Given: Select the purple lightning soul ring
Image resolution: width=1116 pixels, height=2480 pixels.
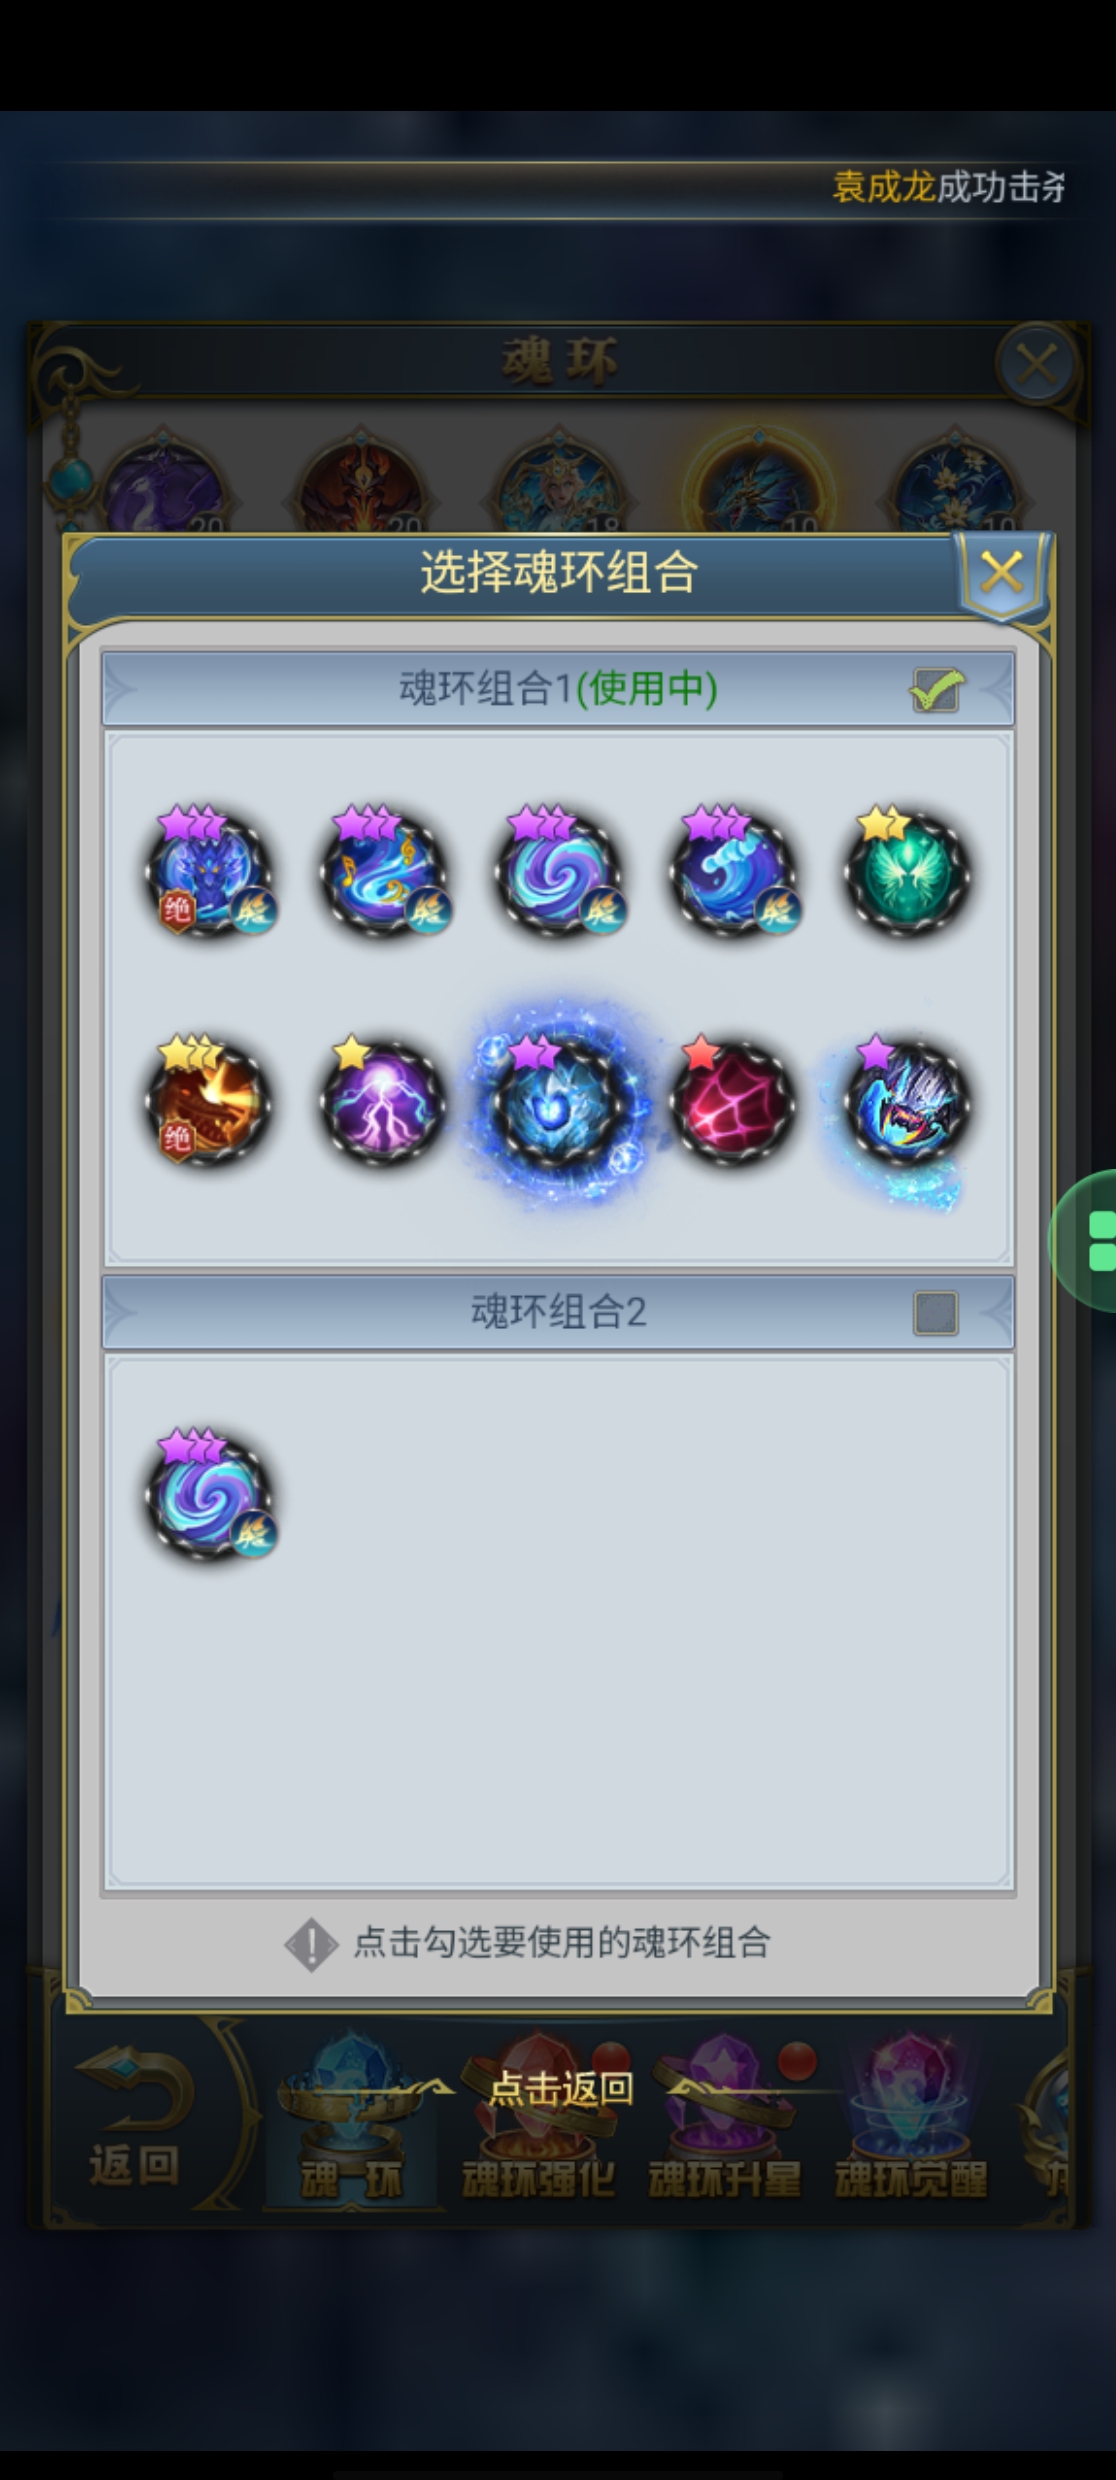Looking at the screenshot, I should (384, 1102).
